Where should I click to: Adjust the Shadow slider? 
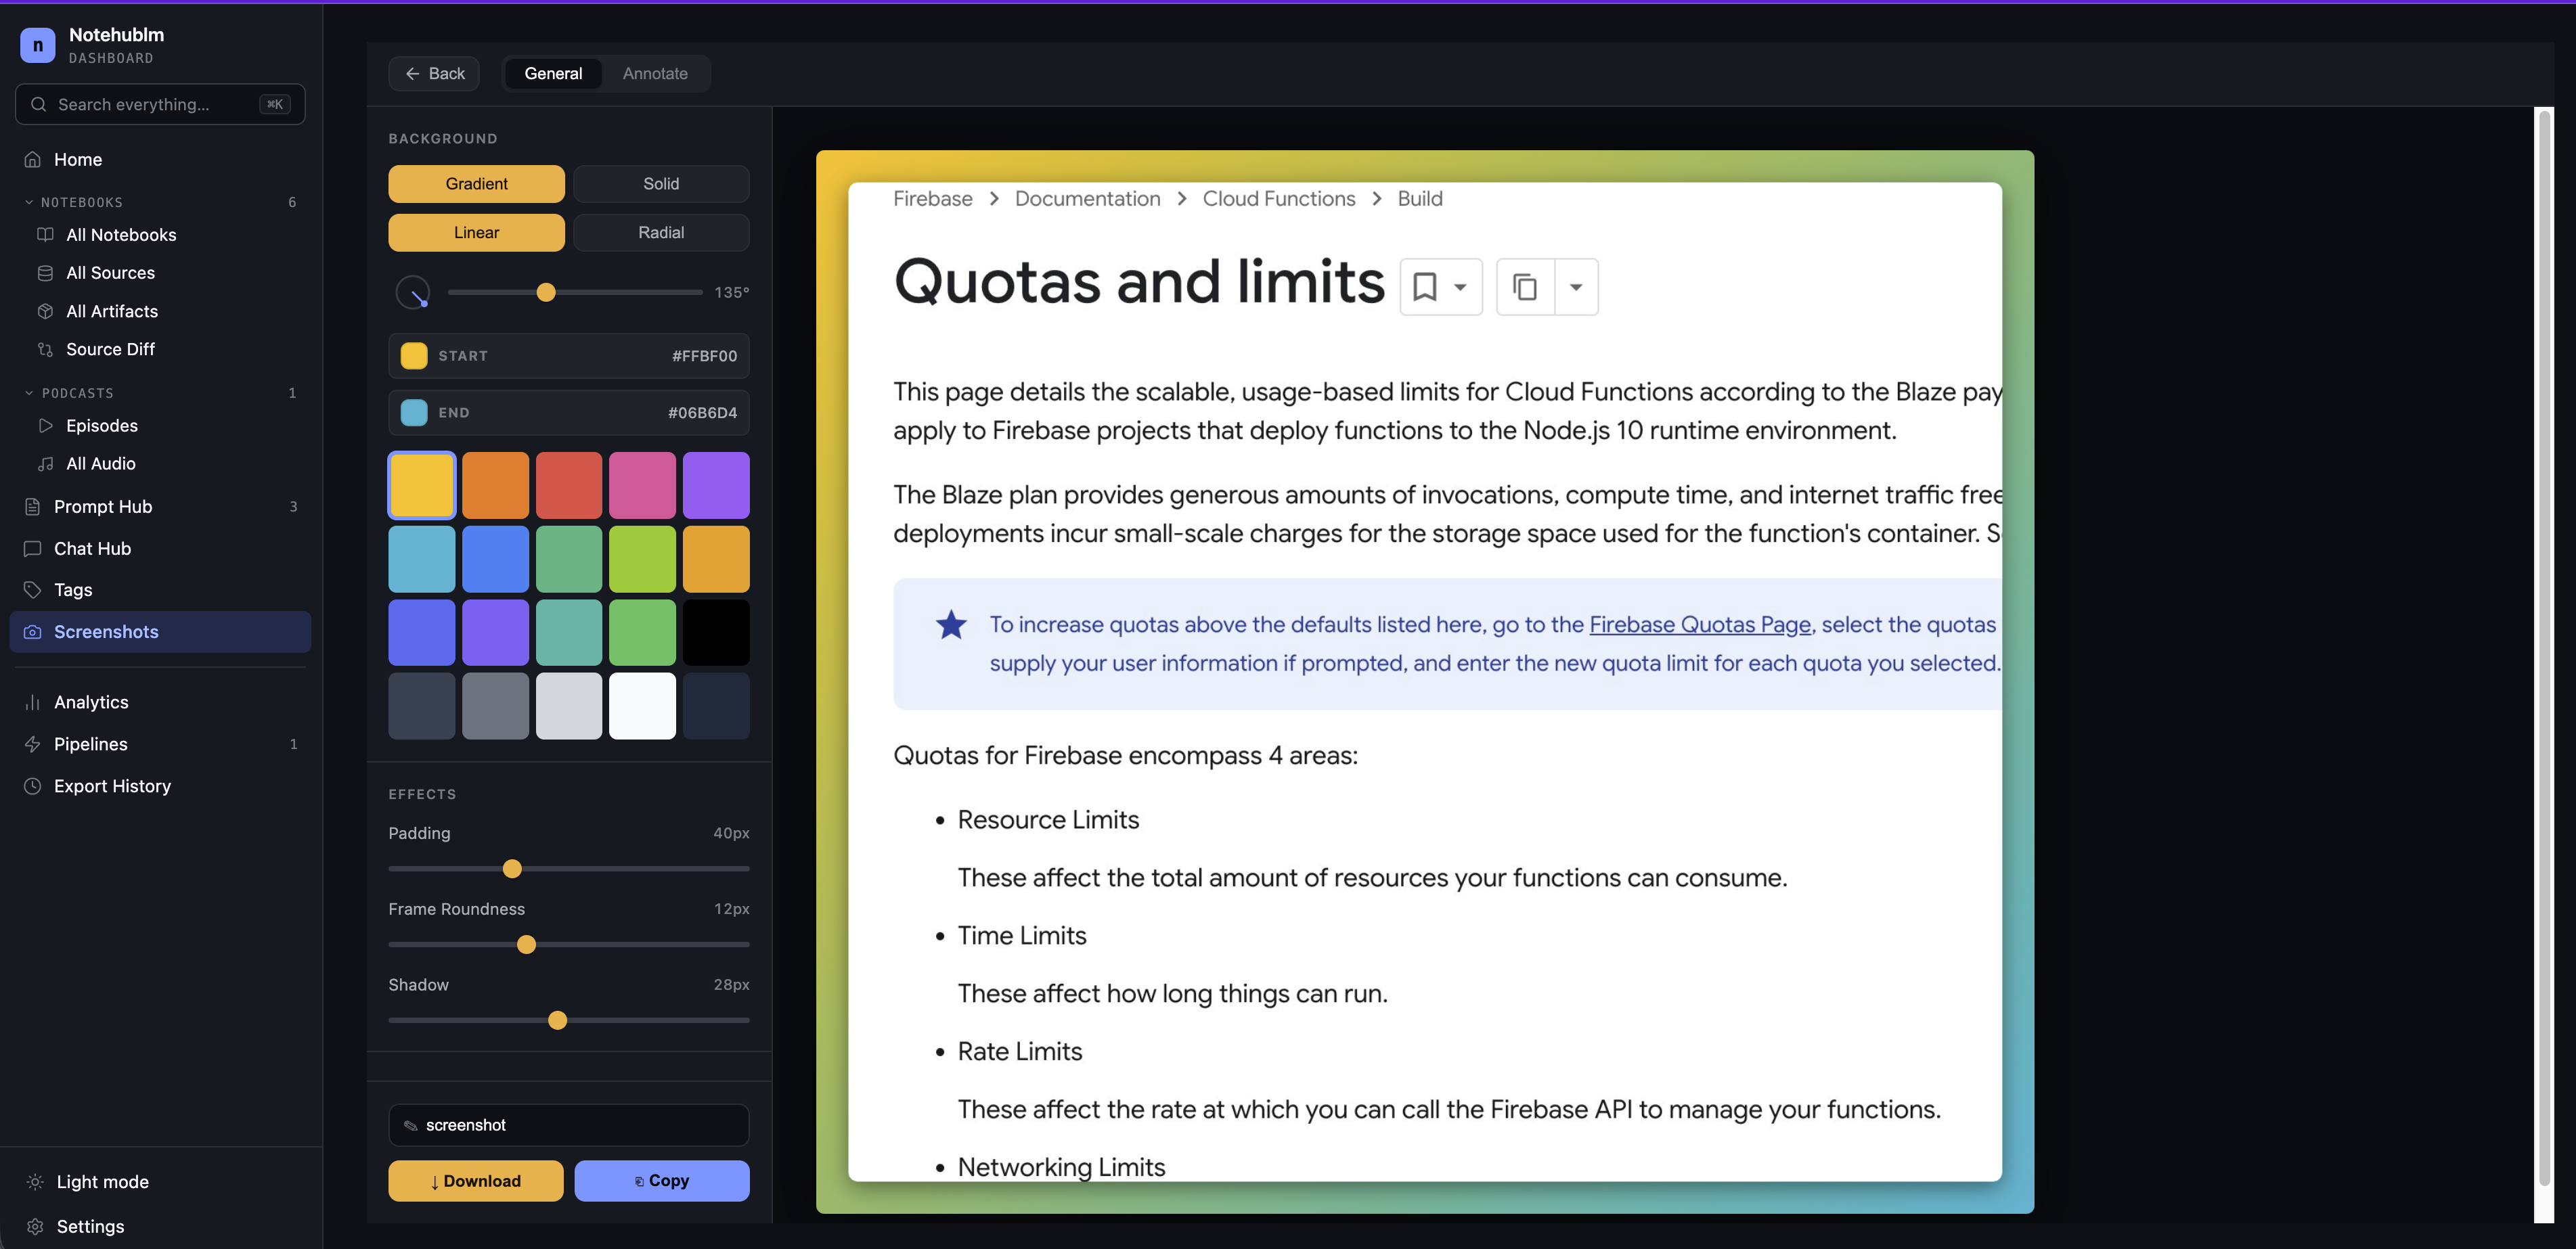pos(569,1021)
